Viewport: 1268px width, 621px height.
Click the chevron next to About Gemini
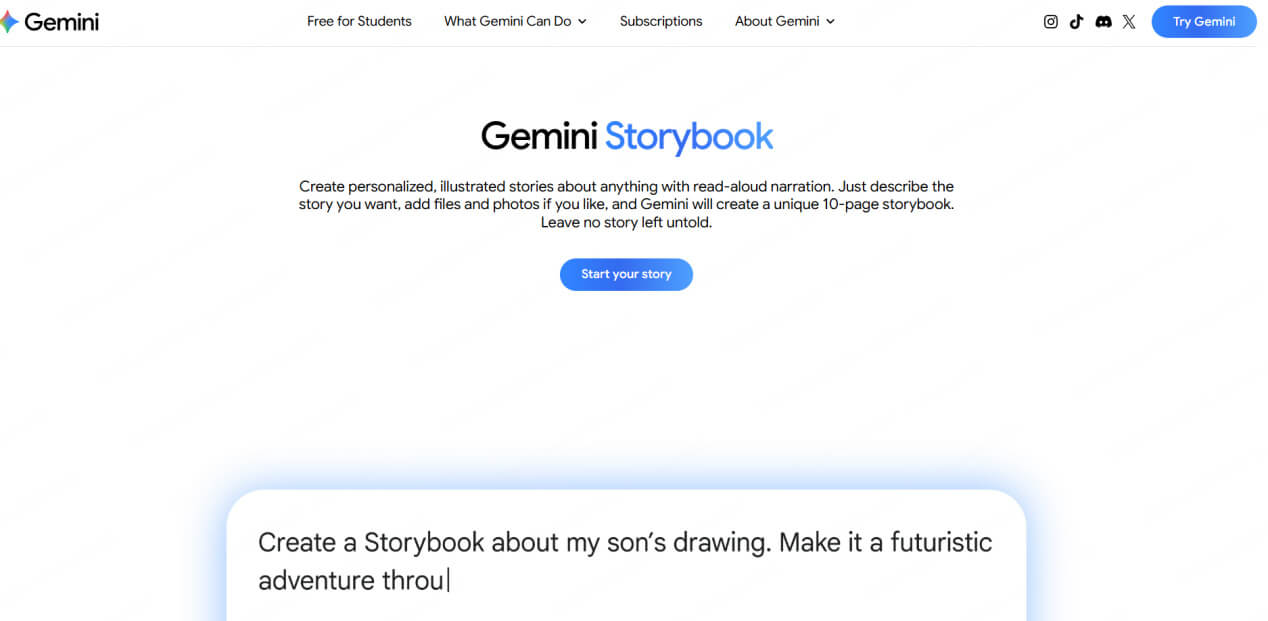click(830, 21)
